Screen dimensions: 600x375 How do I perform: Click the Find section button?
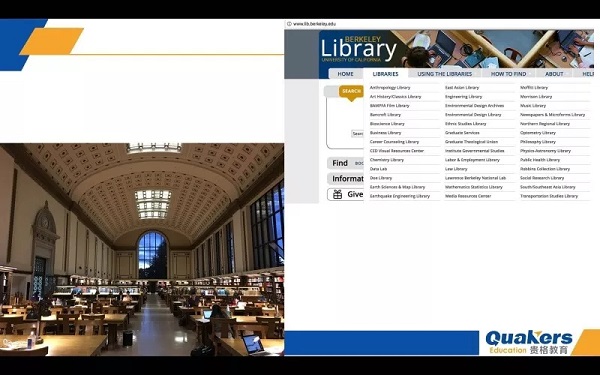(345, 163)
